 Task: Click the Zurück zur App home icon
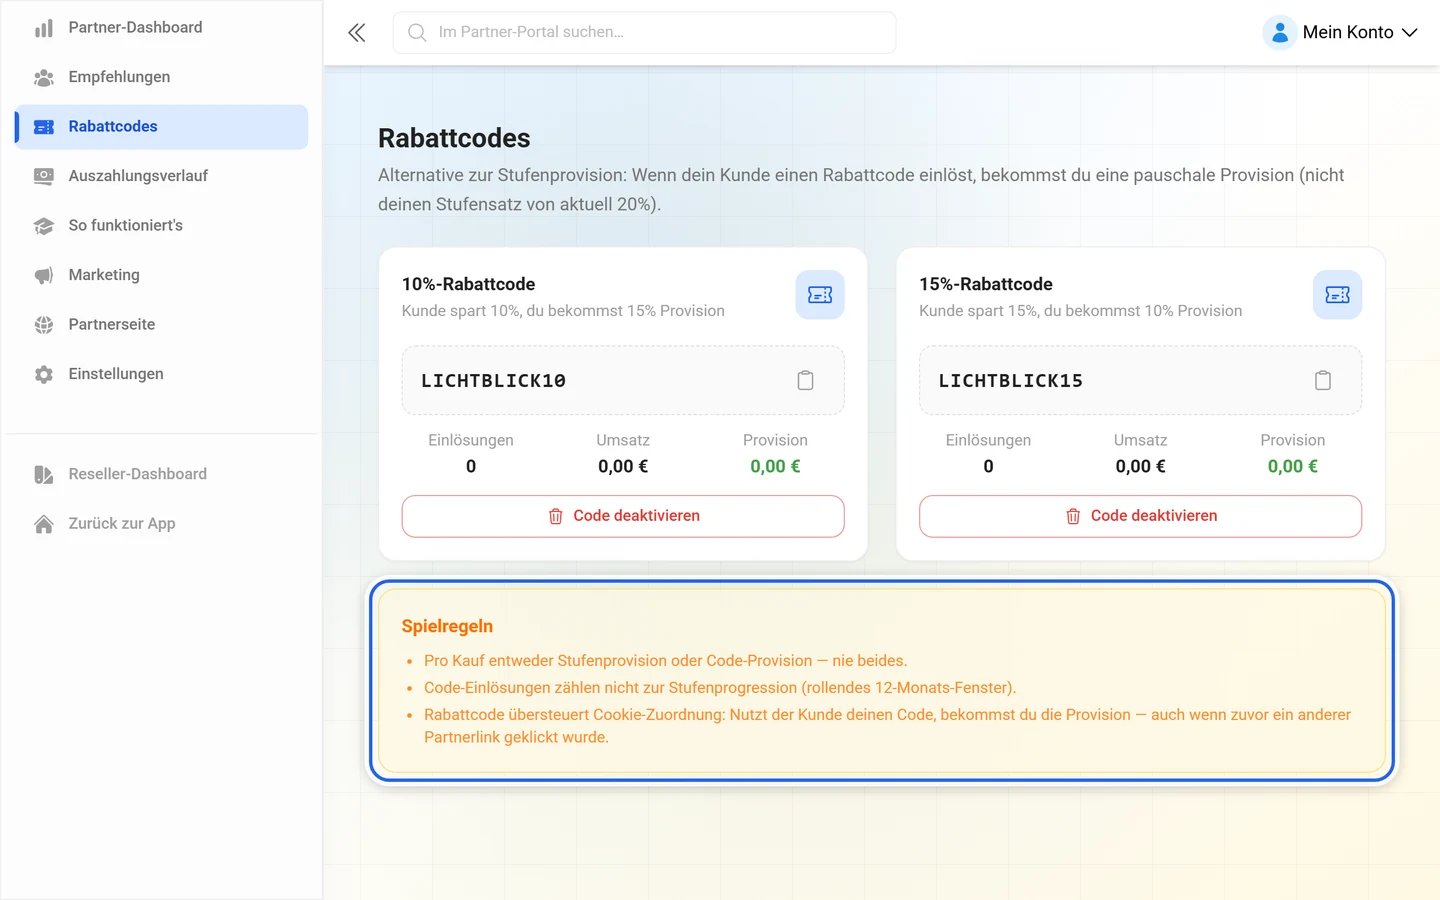44,524
